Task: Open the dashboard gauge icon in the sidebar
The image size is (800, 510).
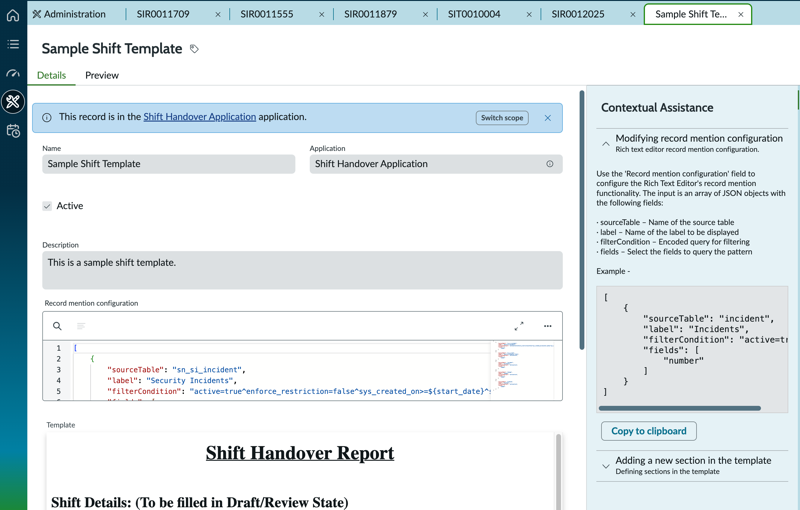Action: pyautogui.click(x=13, y=73)
